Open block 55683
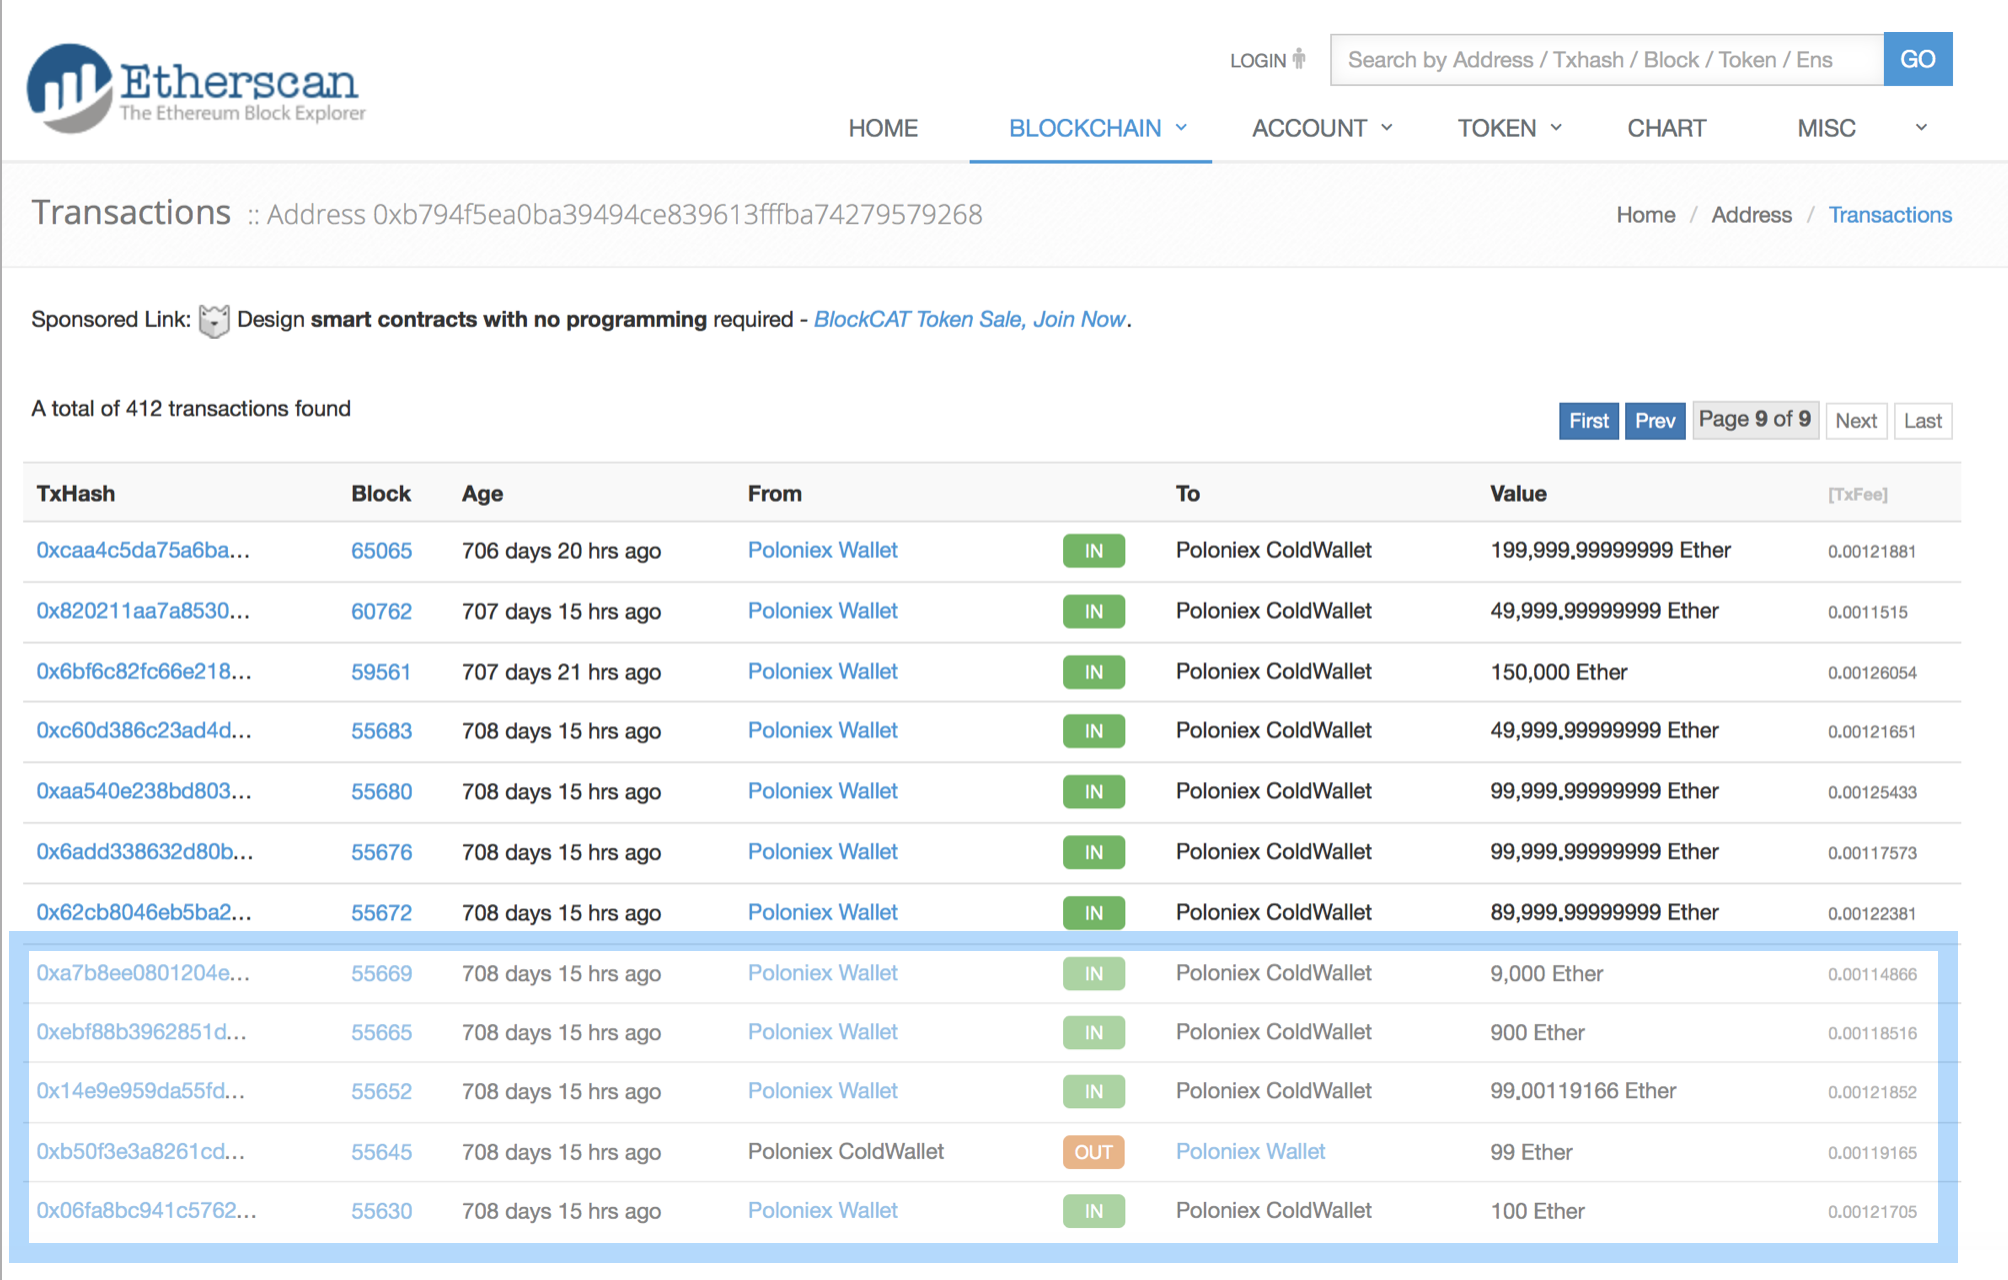 click(x=381, y=731)
